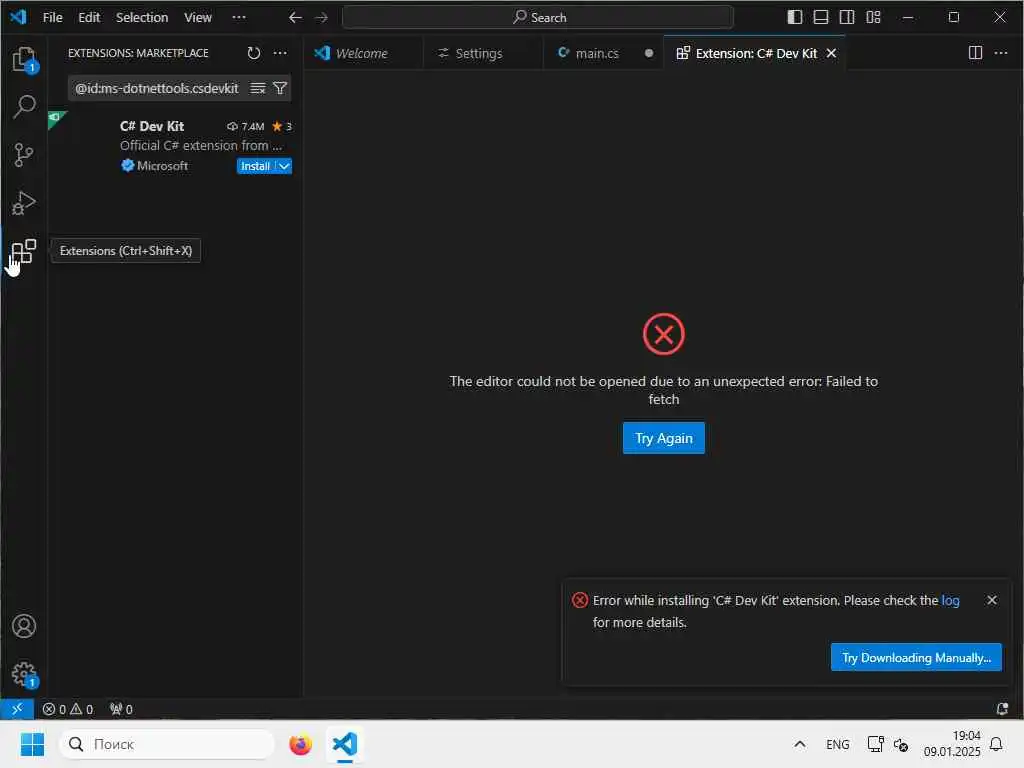
Task: Show errors and warnings count
Action: point(68,709)
